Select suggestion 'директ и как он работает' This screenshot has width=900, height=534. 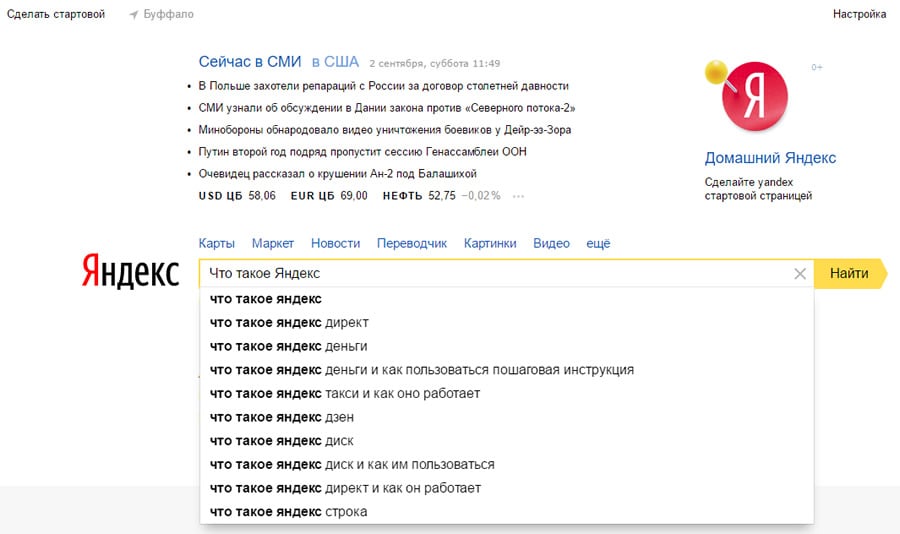coord(506,488)
